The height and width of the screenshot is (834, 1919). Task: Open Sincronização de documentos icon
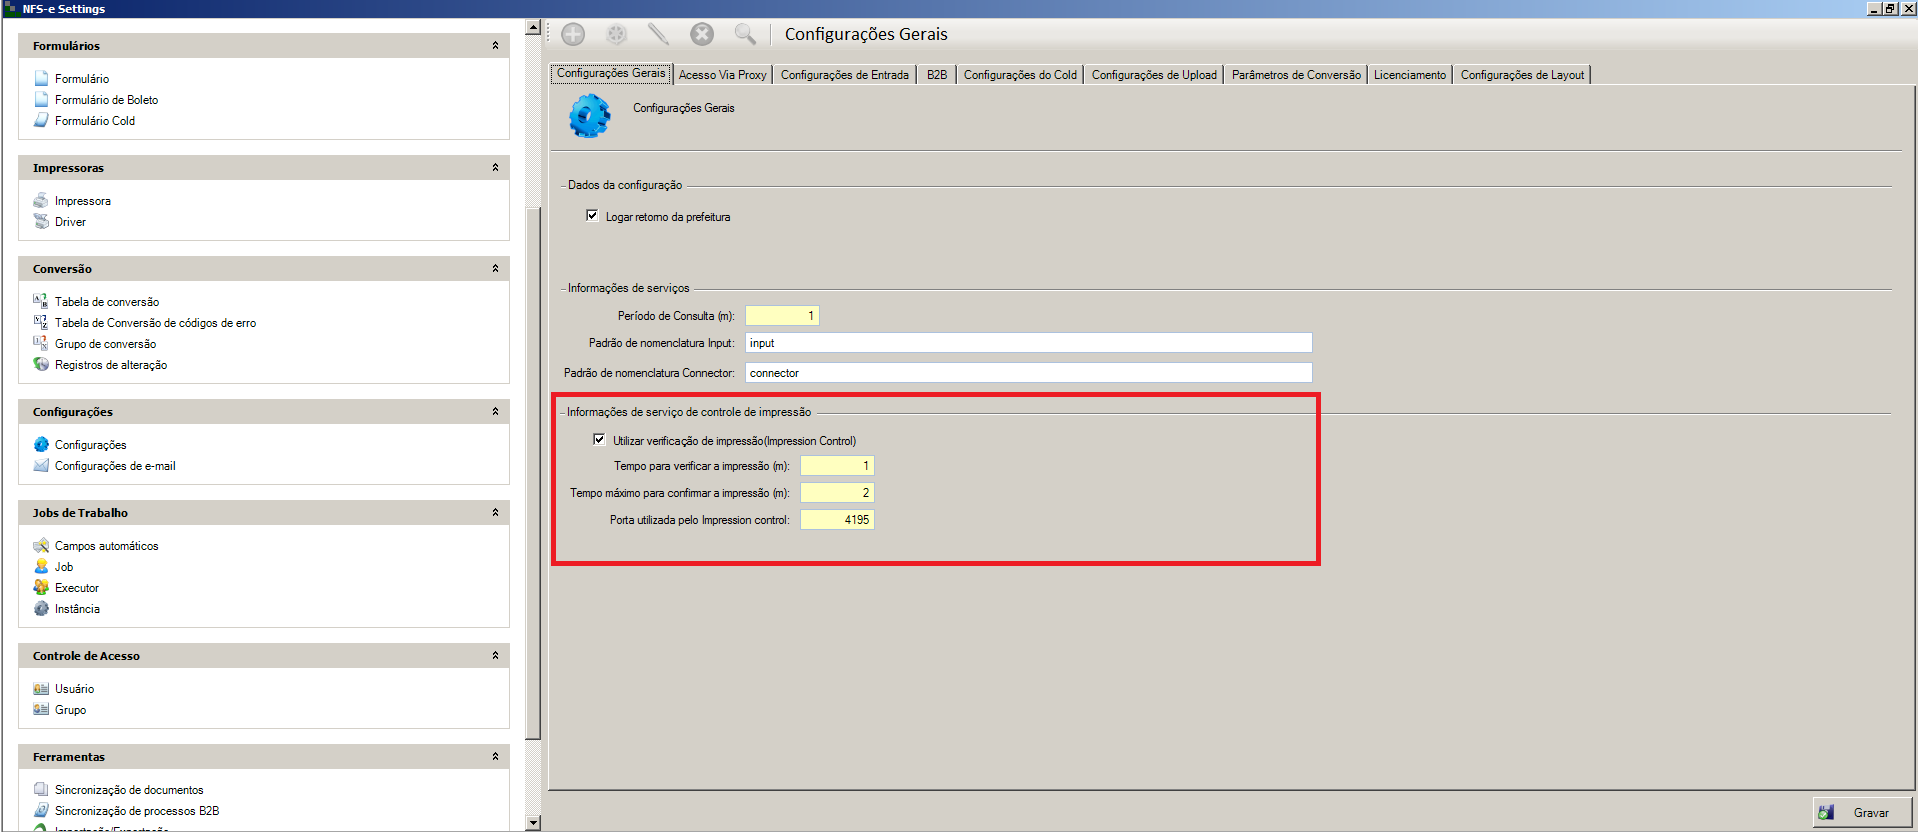(x=41, y=789)
